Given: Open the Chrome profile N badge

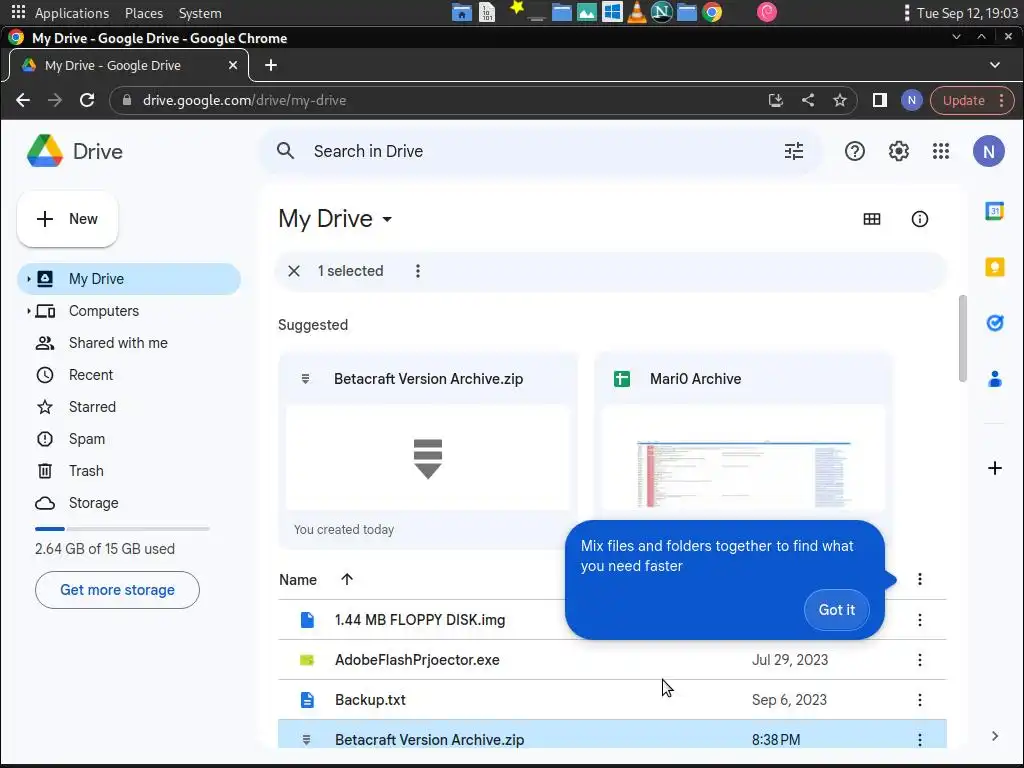Looking at the screenshot, I should tap(912, 101).
